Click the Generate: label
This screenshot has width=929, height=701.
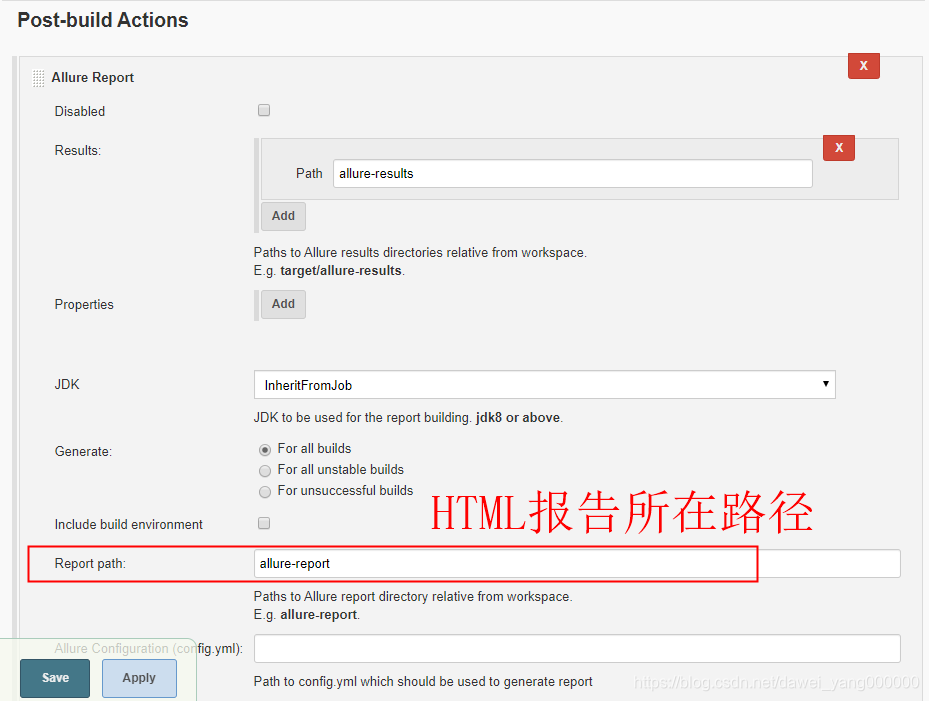point(83,452)
